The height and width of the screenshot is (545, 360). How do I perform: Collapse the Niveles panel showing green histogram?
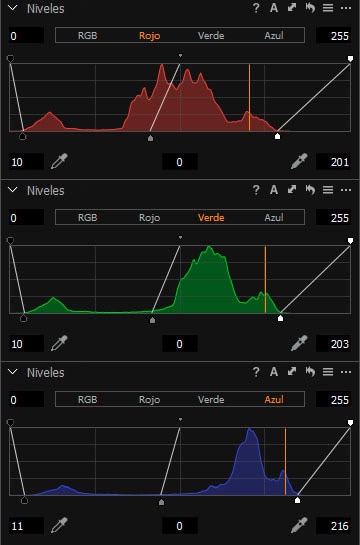13,190
